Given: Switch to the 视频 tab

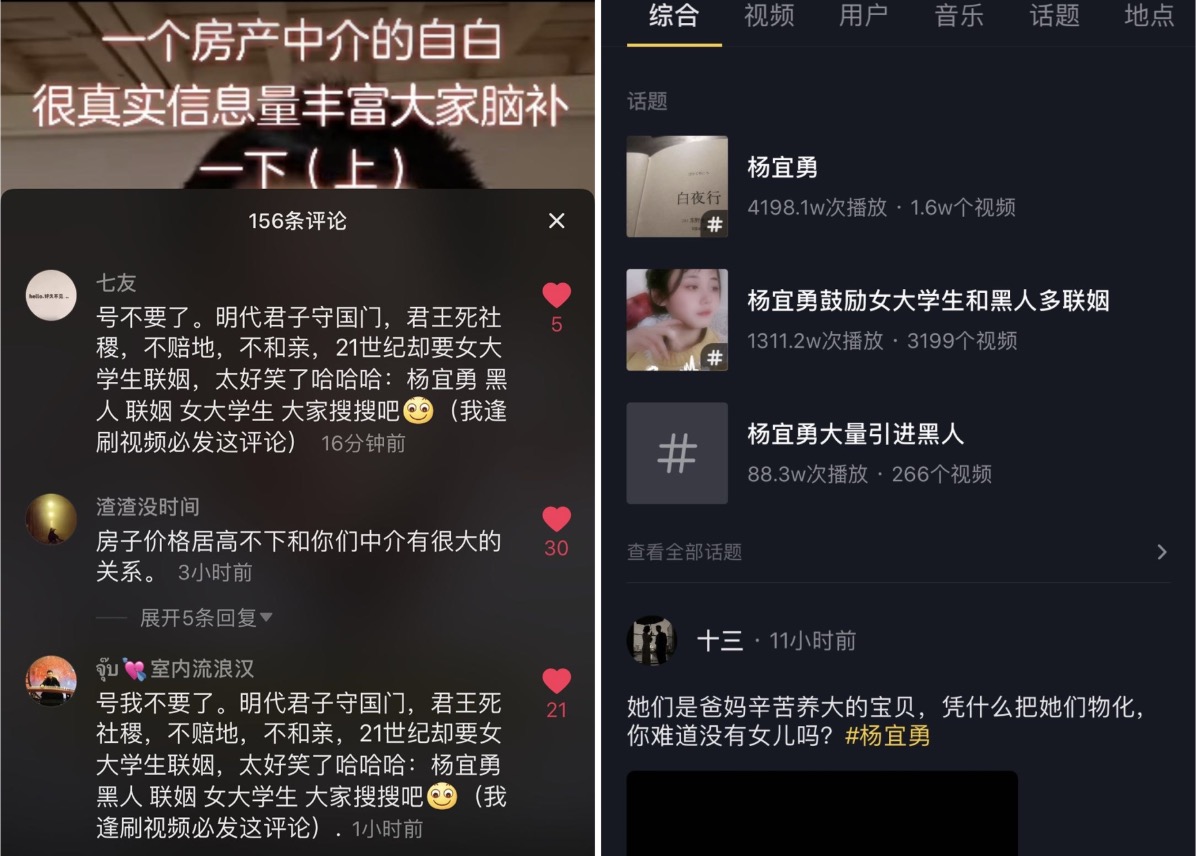Looking at the screenshot, I should pos(769,15).
